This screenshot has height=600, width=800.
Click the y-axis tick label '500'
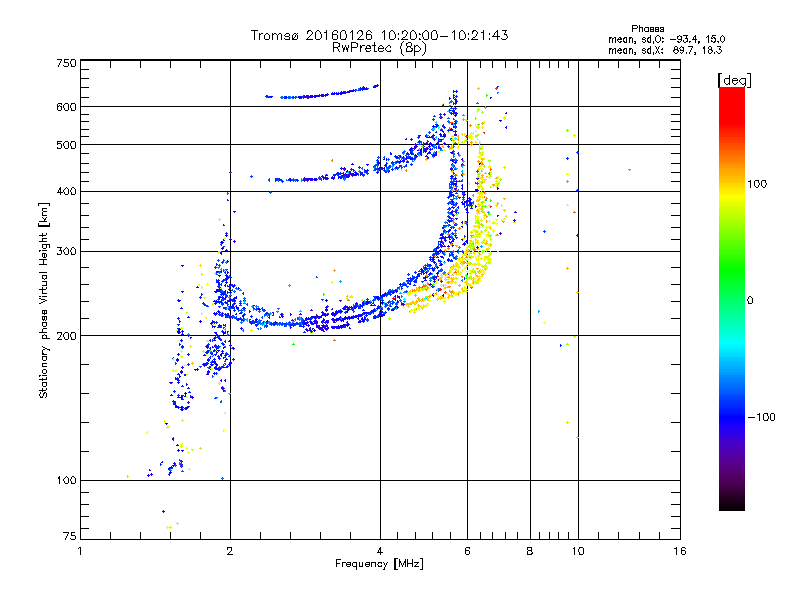[x=67, y=145]
